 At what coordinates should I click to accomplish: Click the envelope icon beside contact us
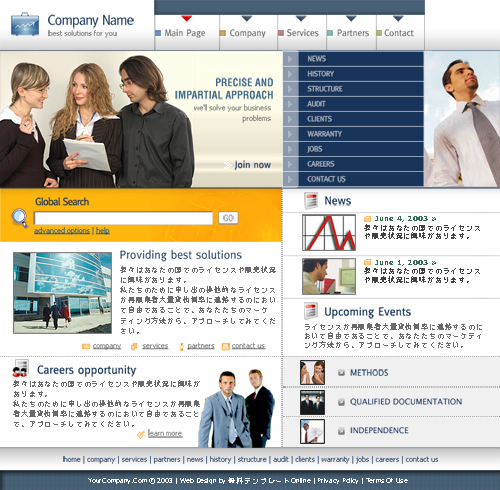pos(226,347)
